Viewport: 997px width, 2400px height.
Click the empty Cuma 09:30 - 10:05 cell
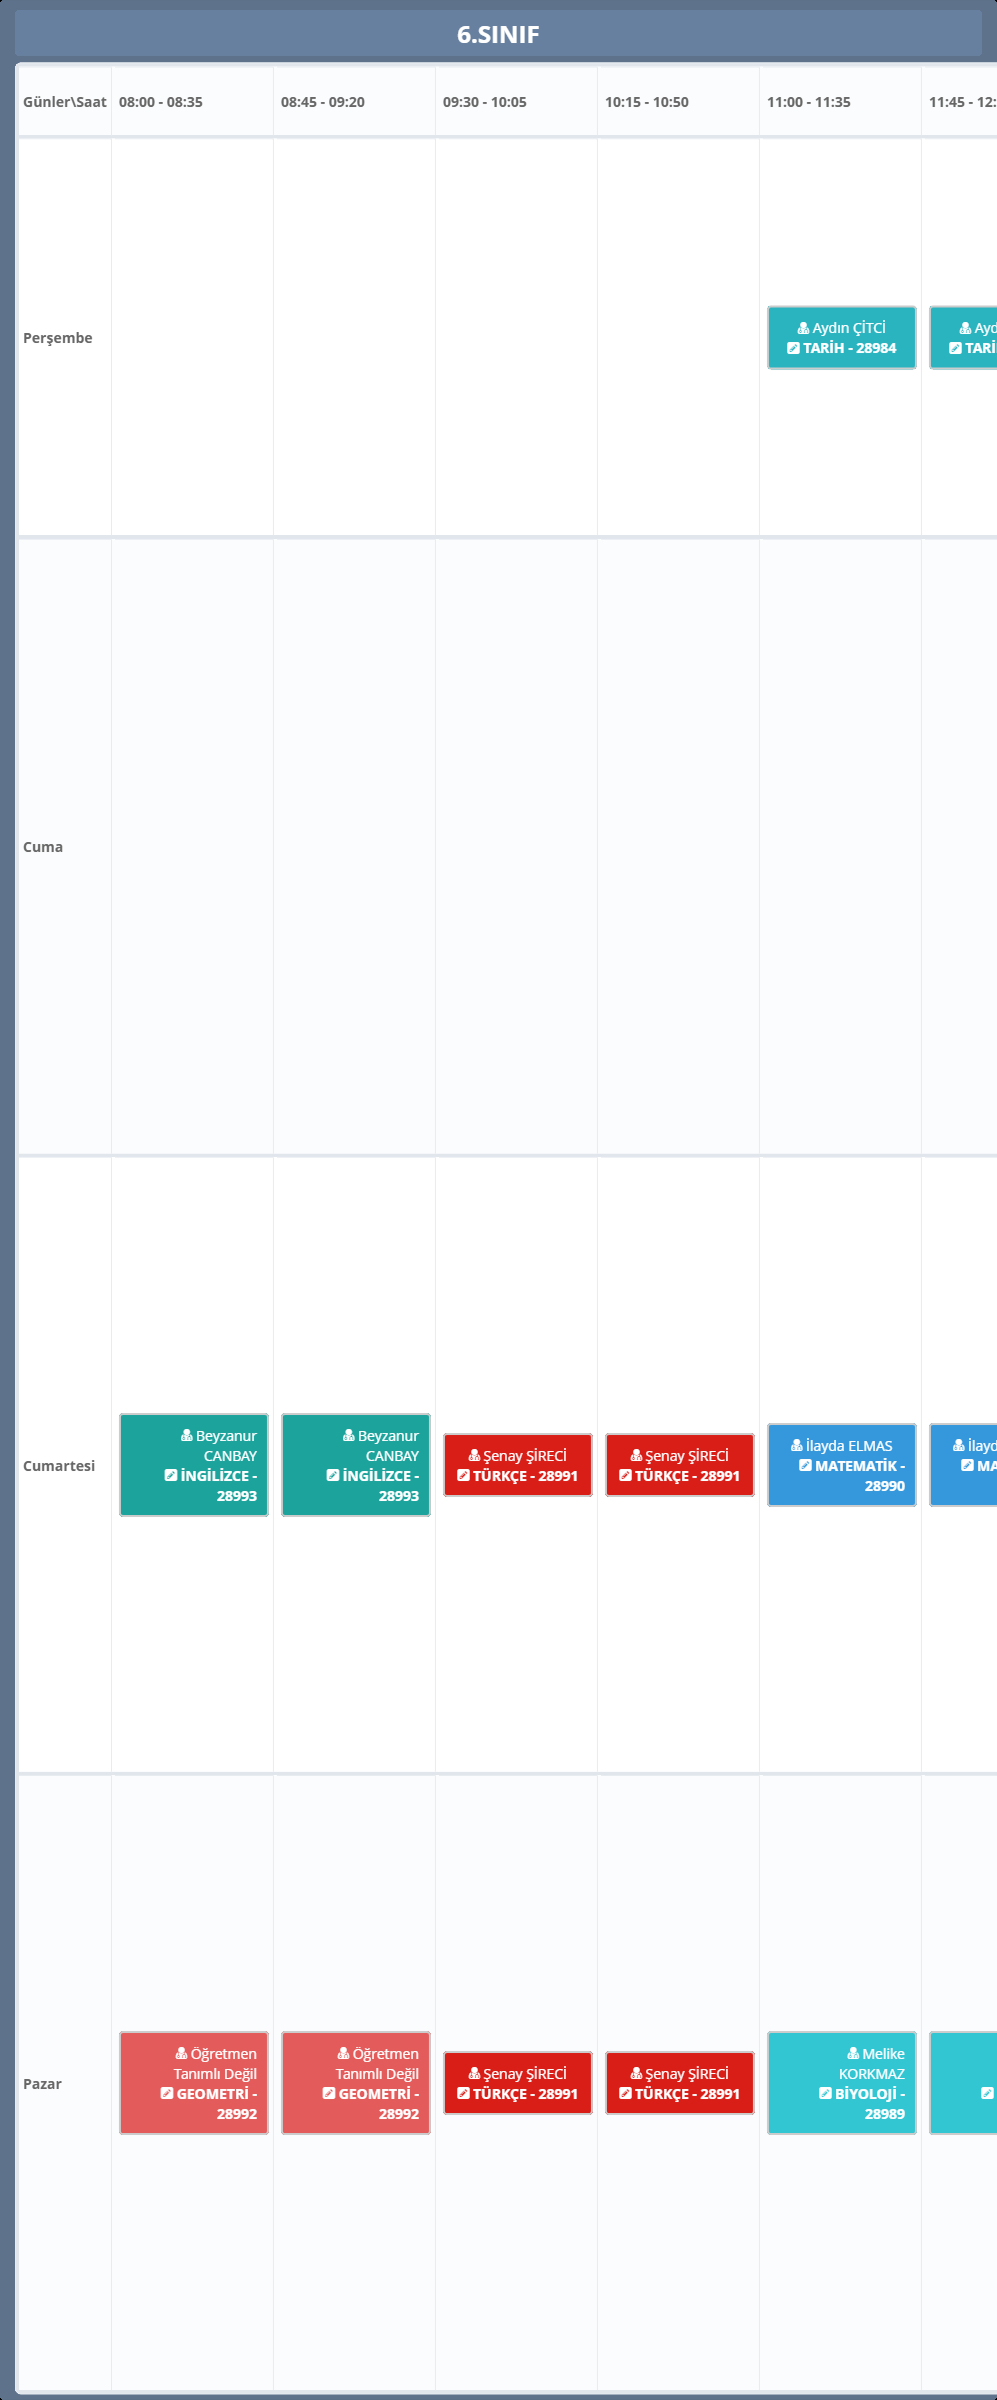[516, 847]
